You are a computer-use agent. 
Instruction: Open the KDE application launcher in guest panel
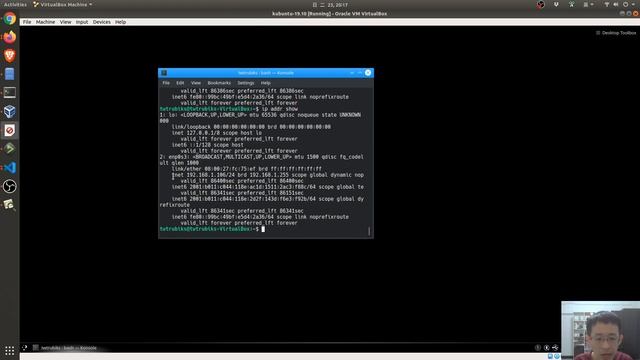coord(24,348)
